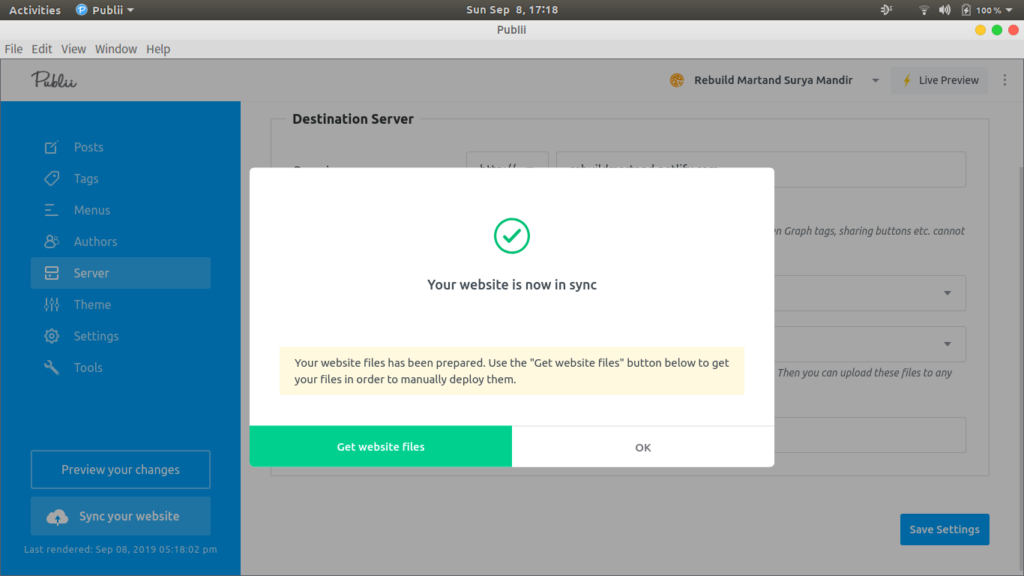The width and height of the screenshot is (1024, 576).
Task: Open the Edit menu
Action: (x=42, y=49)
